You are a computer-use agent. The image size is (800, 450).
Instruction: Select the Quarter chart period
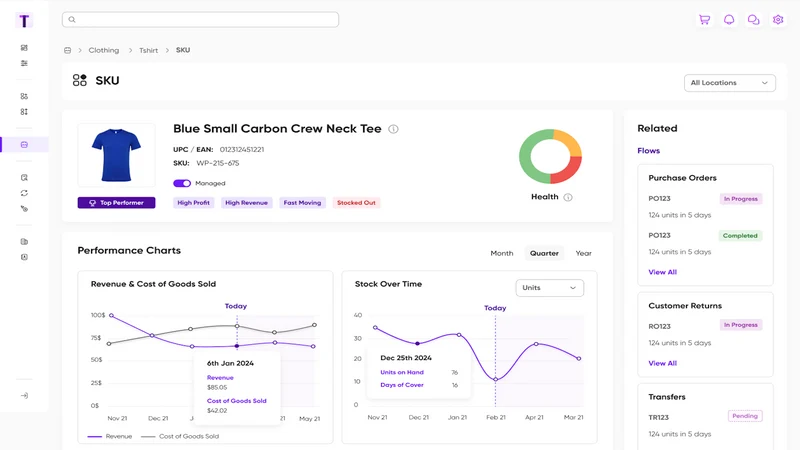(544, 253)
